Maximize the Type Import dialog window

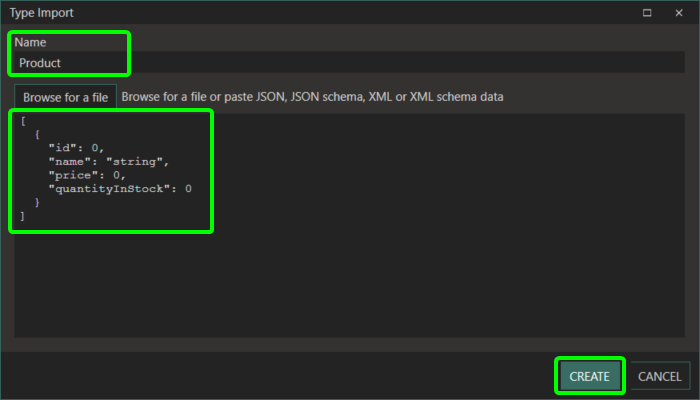[647, 13]
